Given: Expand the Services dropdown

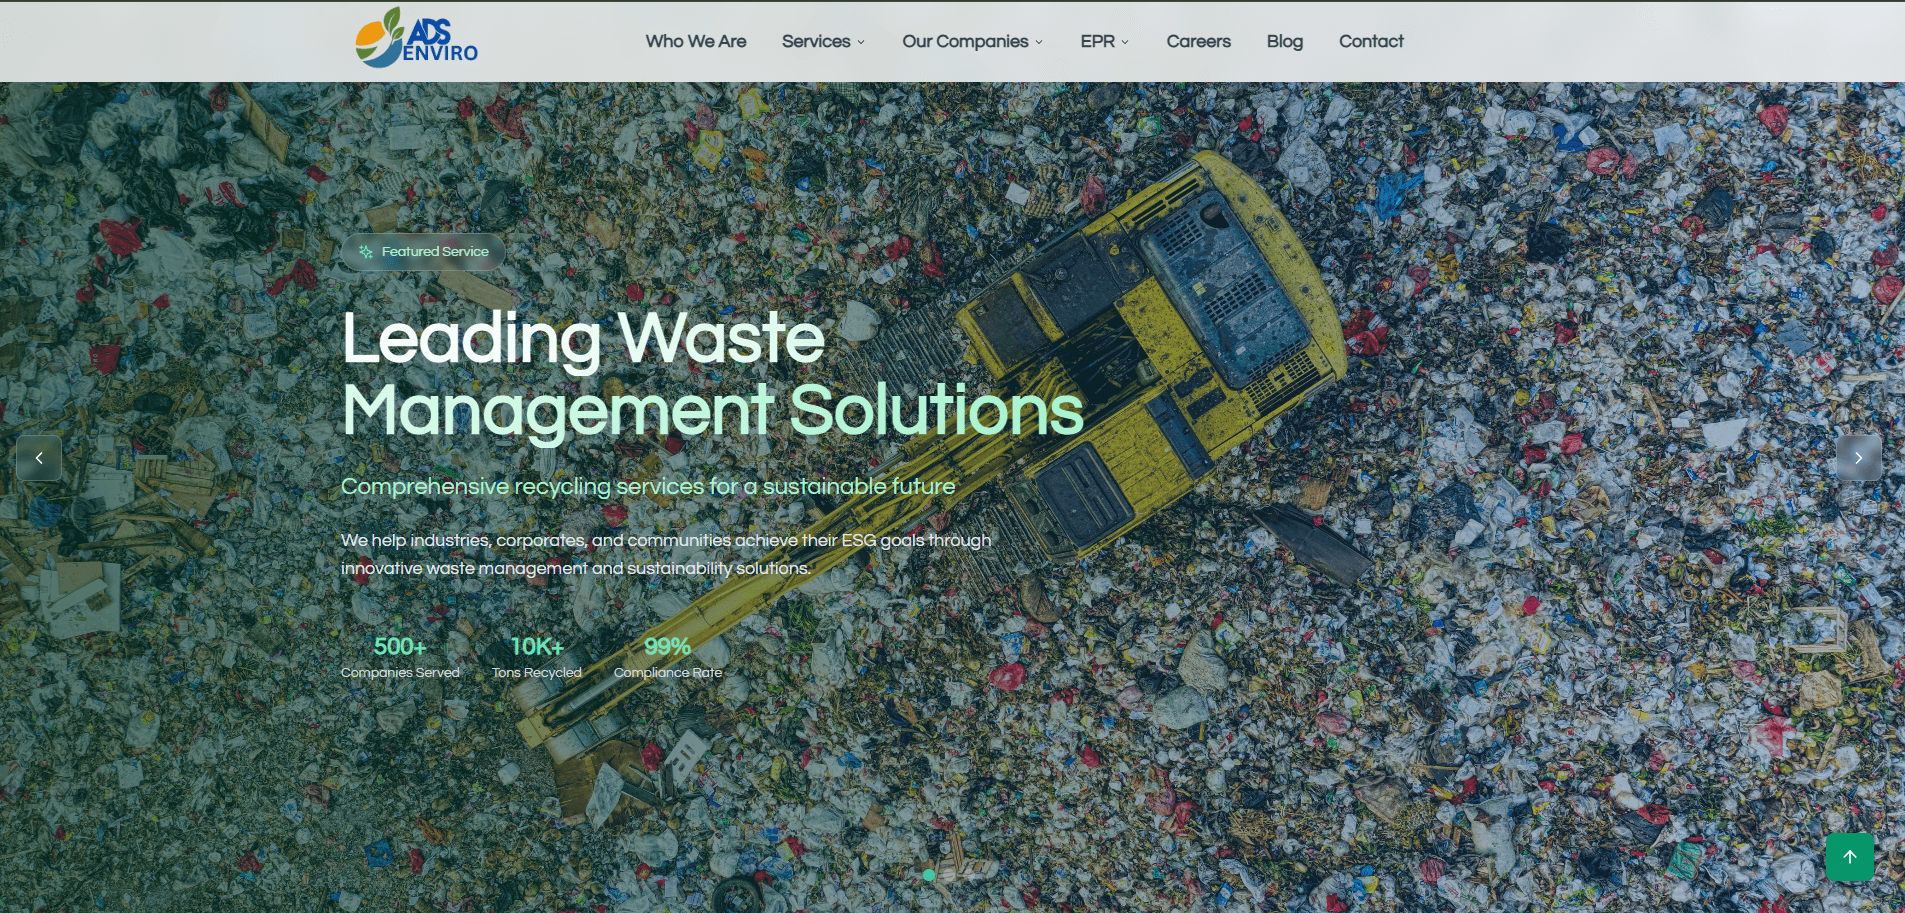Looking at the screenshot, I should pyautogui.click(x=822, y=41).
